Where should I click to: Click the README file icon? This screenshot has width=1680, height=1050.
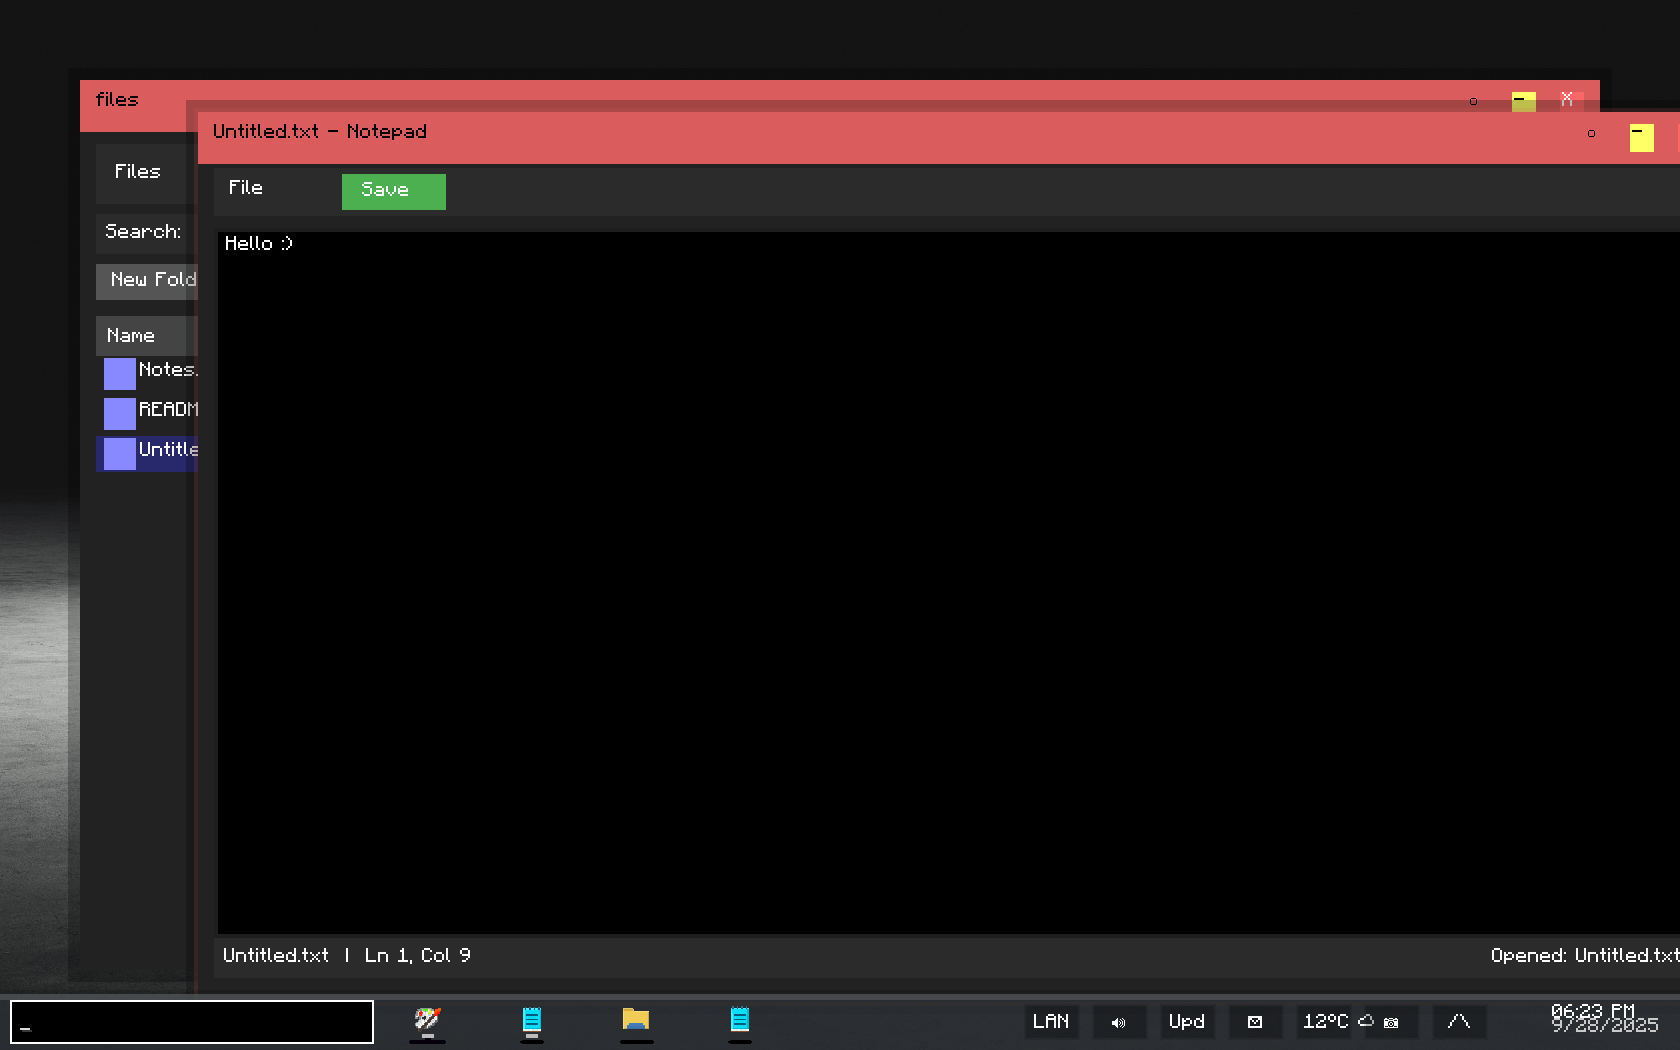point(120,413)
